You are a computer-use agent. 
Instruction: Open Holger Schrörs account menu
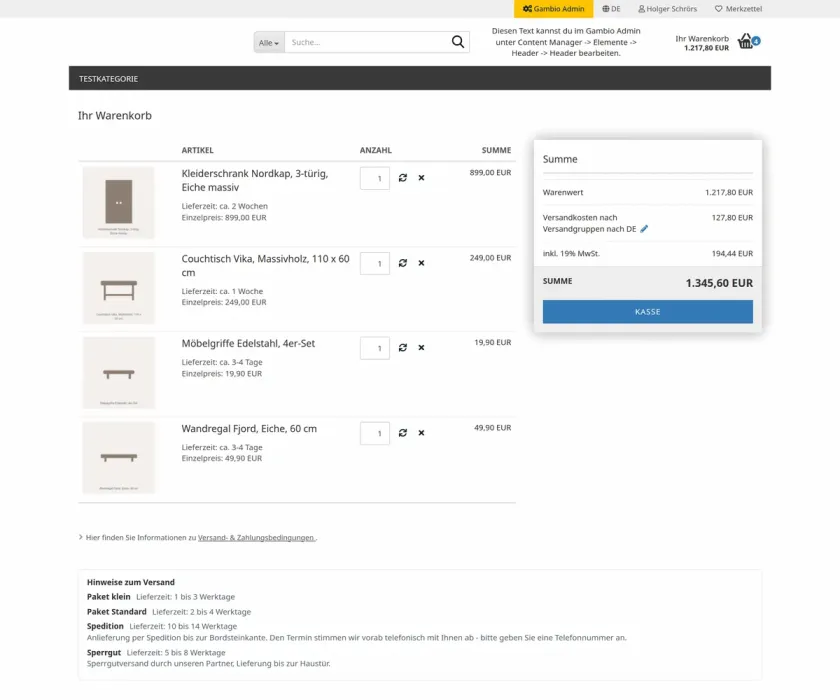tap(668, 9)
